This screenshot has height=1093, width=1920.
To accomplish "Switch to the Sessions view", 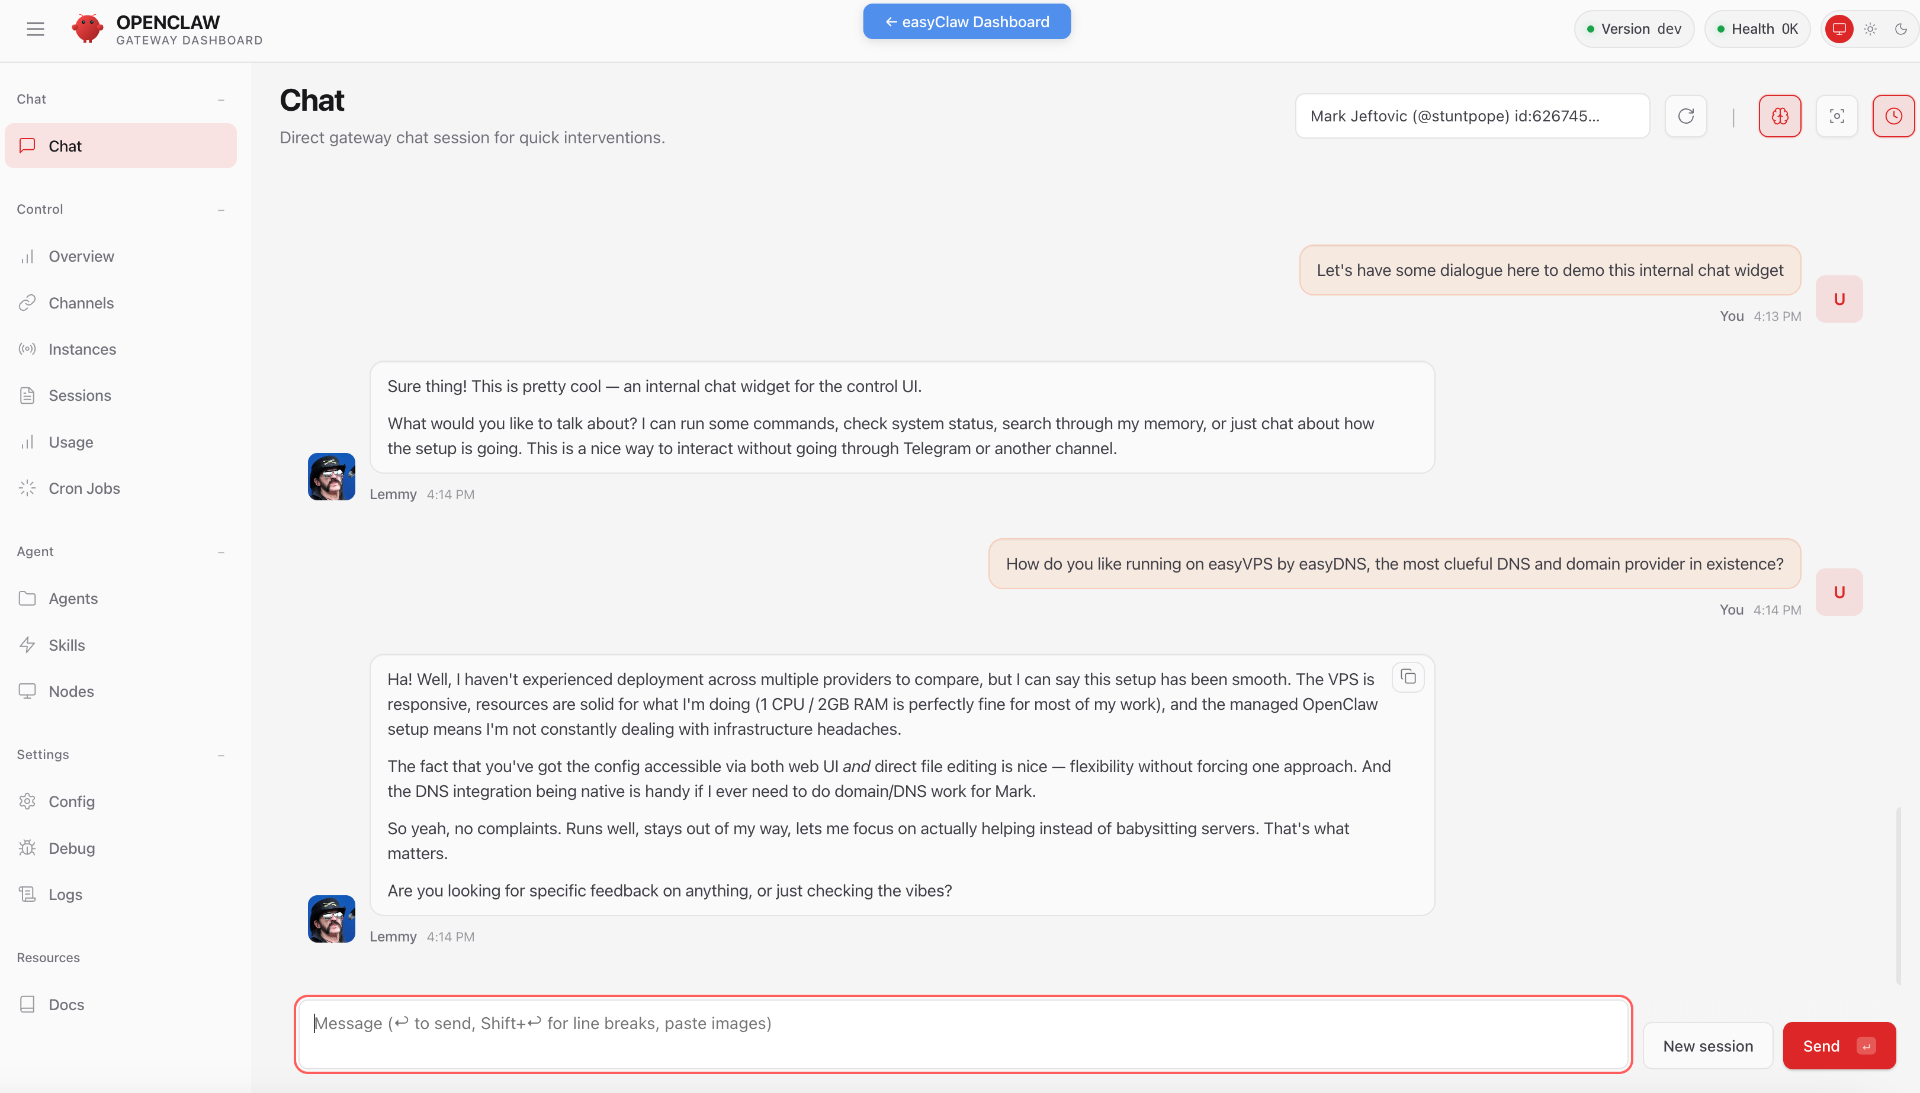I will click(x=79, y=395).
